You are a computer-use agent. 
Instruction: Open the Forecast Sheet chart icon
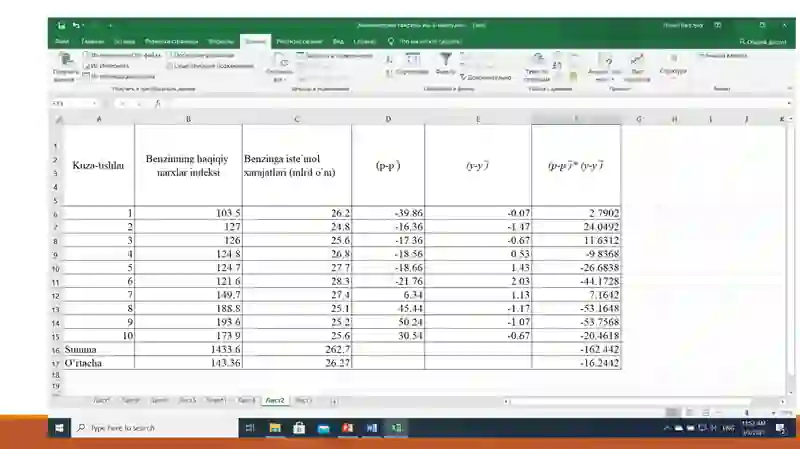point(637,67)
